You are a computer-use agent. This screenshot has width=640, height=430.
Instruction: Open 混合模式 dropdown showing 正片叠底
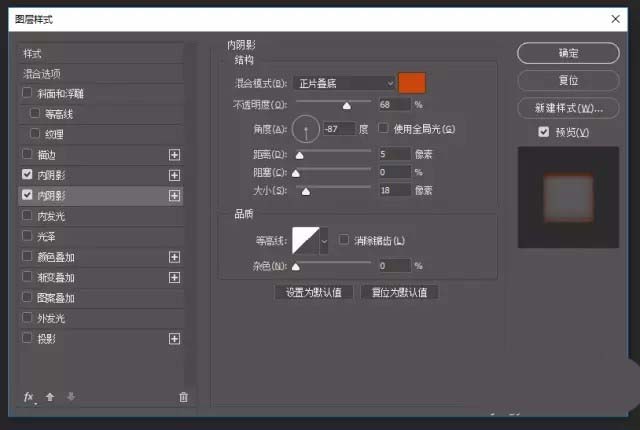coord(344,83)
